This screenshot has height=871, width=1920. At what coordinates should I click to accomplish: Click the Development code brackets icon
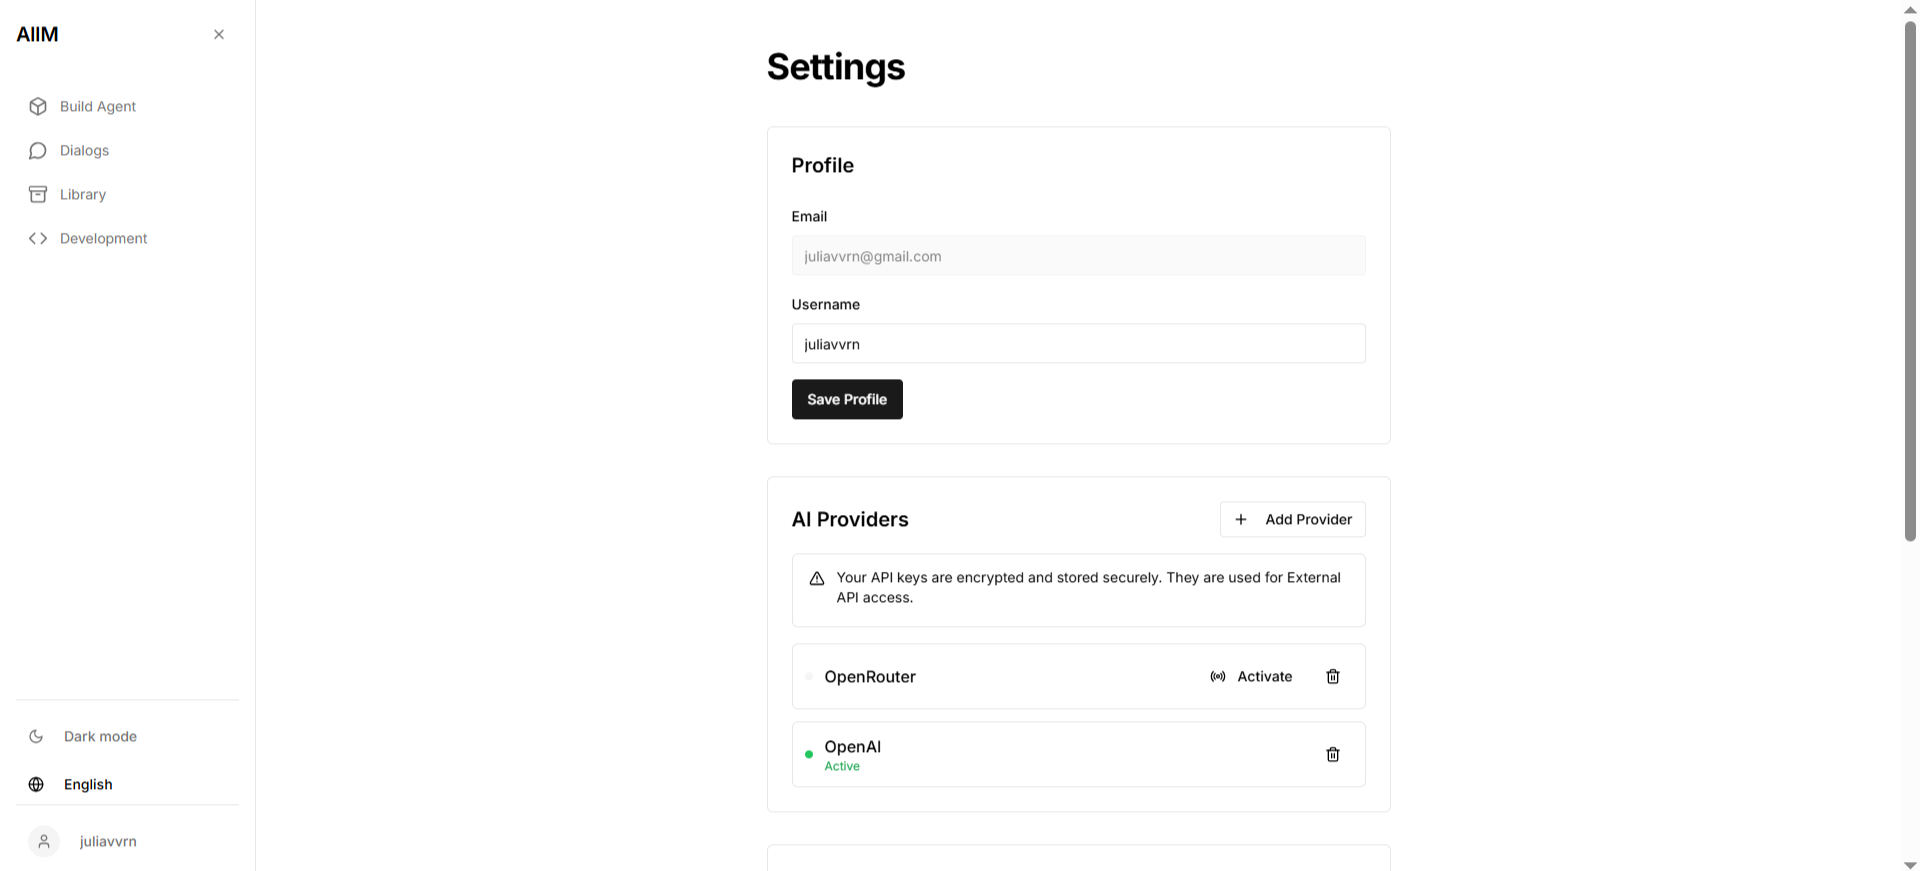click(x=38, y=239)
